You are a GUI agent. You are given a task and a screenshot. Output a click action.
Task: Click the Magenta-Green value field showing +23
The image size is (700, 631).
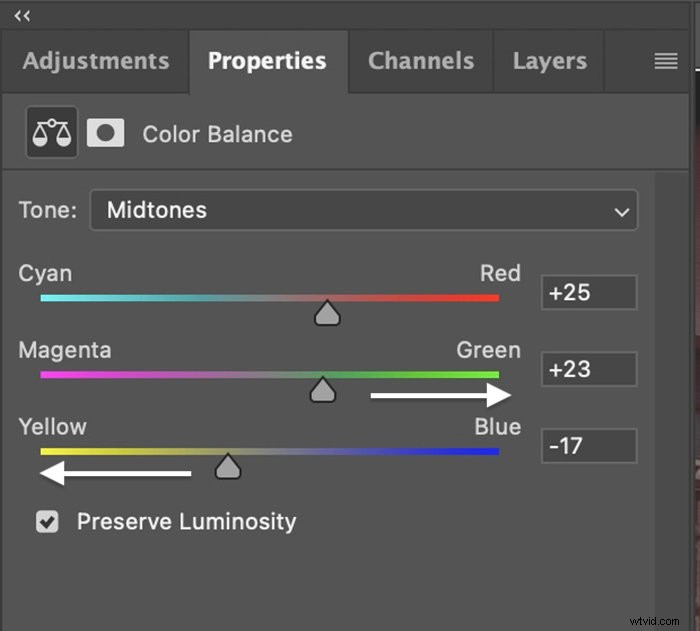tap(589, 369)
